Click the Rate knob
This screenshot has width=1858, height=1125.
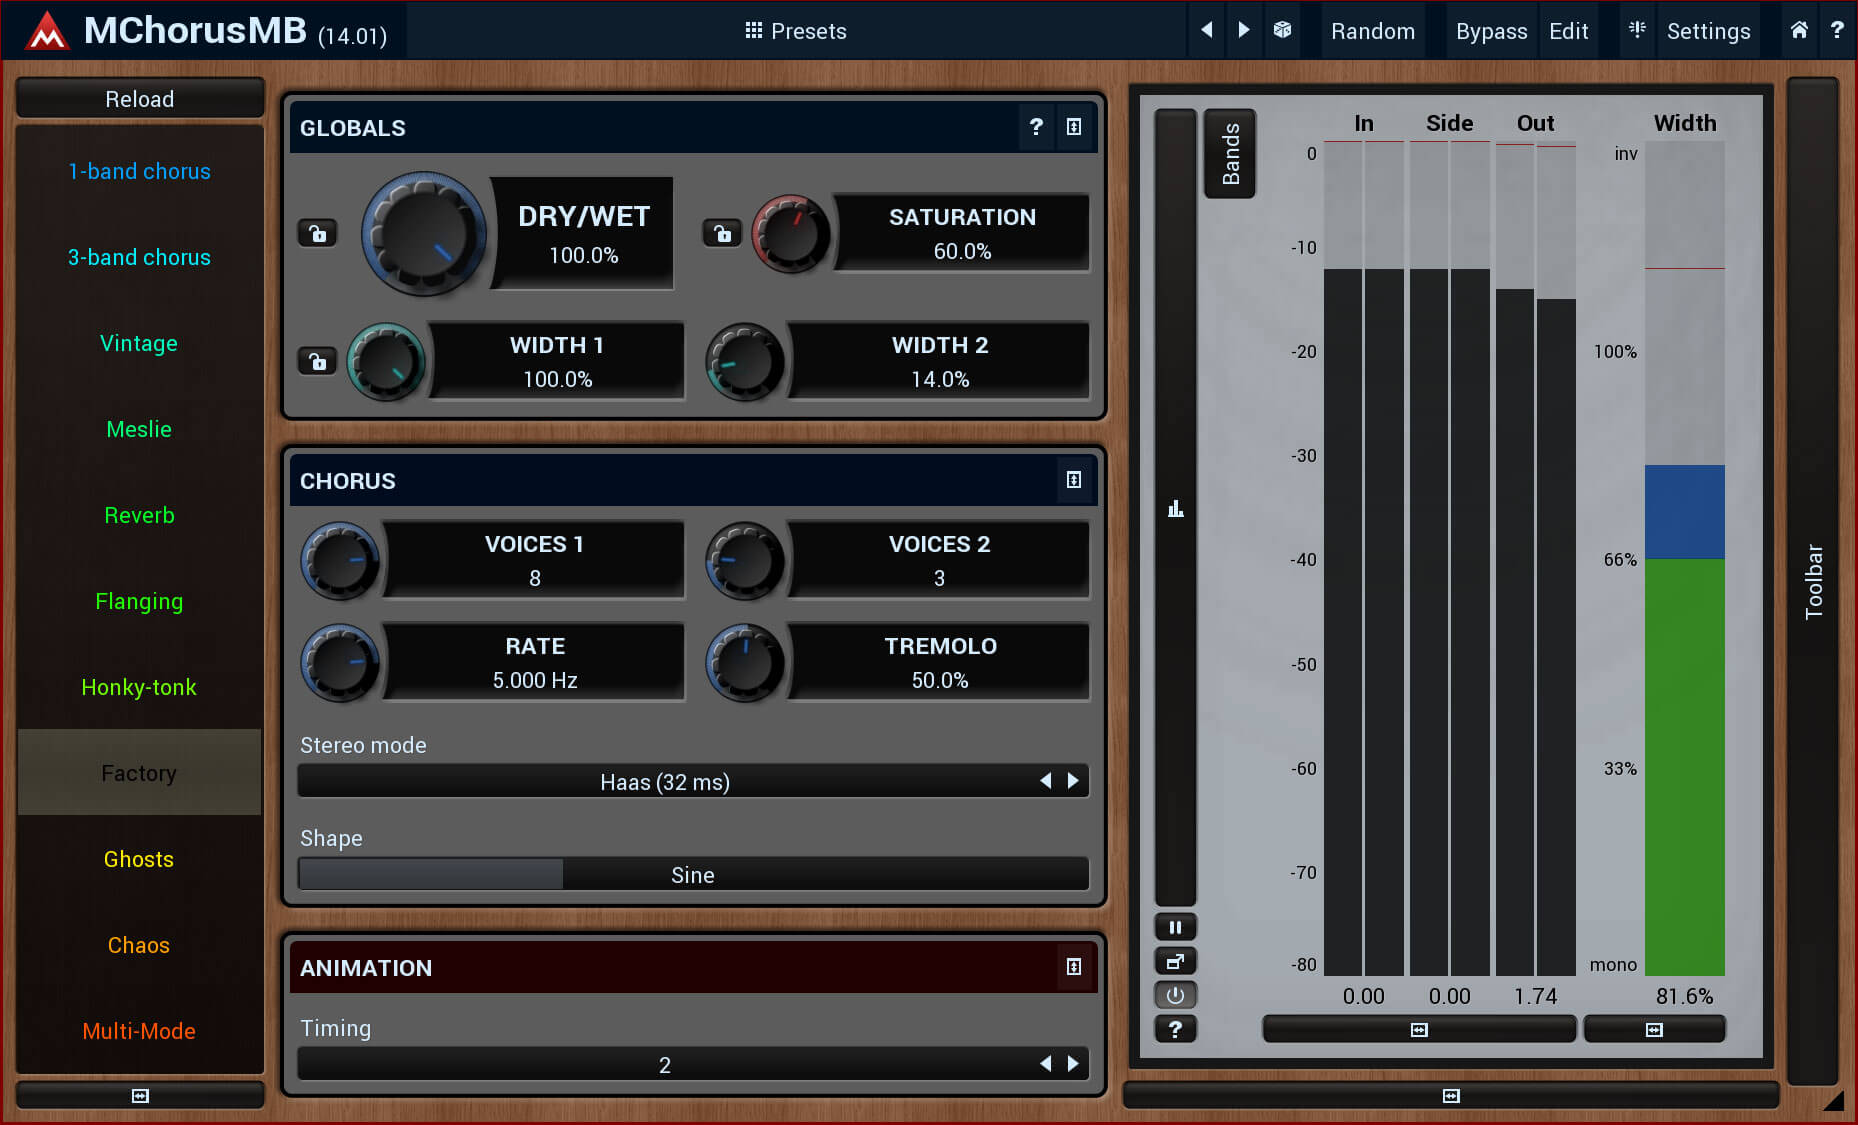[x=340, y=663]
